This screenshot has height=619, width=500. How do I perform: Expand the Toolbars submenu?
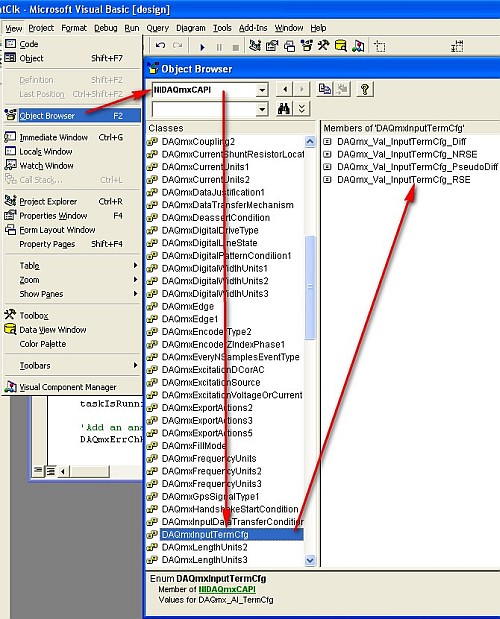click(x=72, y=366)
